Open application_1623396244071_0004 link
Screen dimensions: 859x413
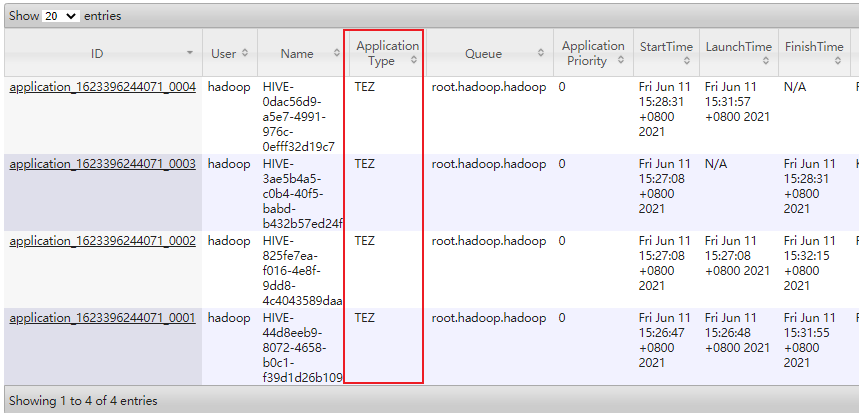pyautogui.click(x=102, y=87)
